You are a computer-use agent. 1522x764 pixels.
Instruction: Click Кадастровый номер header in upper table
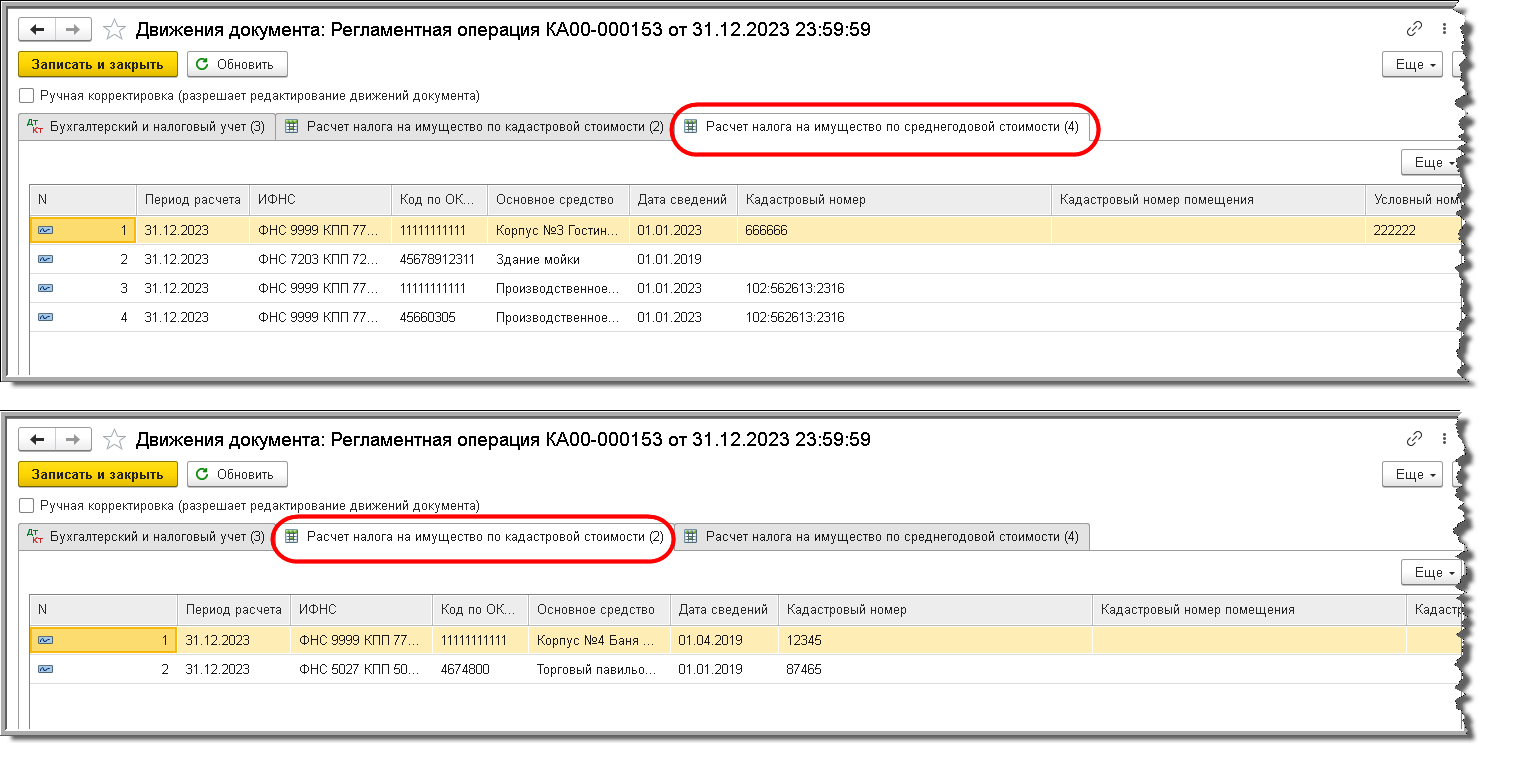point(895,199)
